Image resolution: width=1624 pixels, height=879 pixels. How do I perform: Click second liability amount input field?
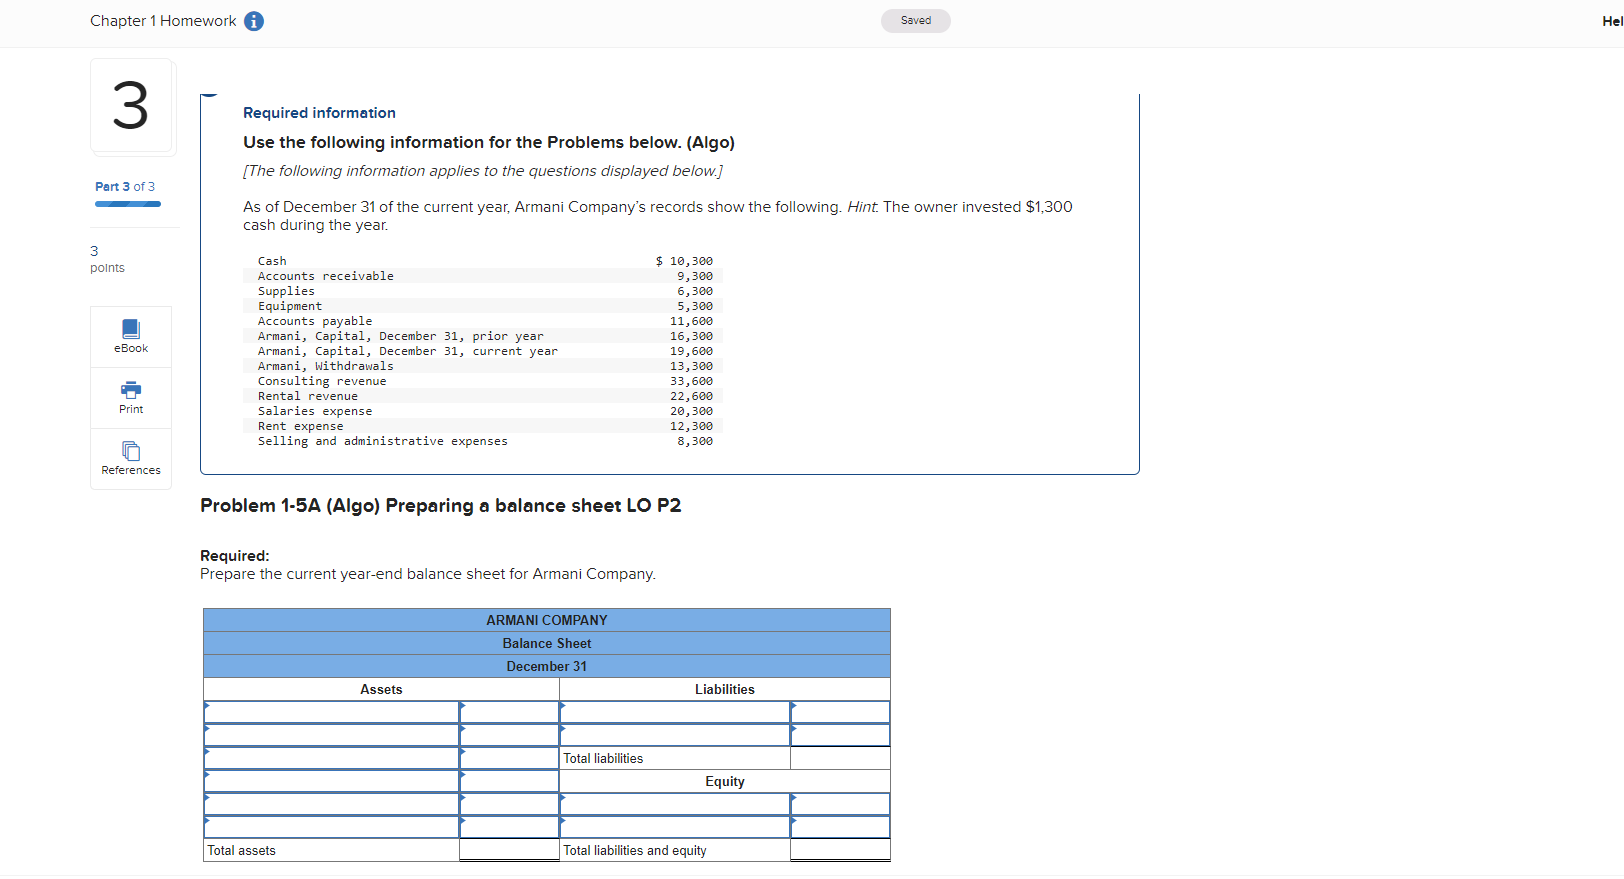840,735
